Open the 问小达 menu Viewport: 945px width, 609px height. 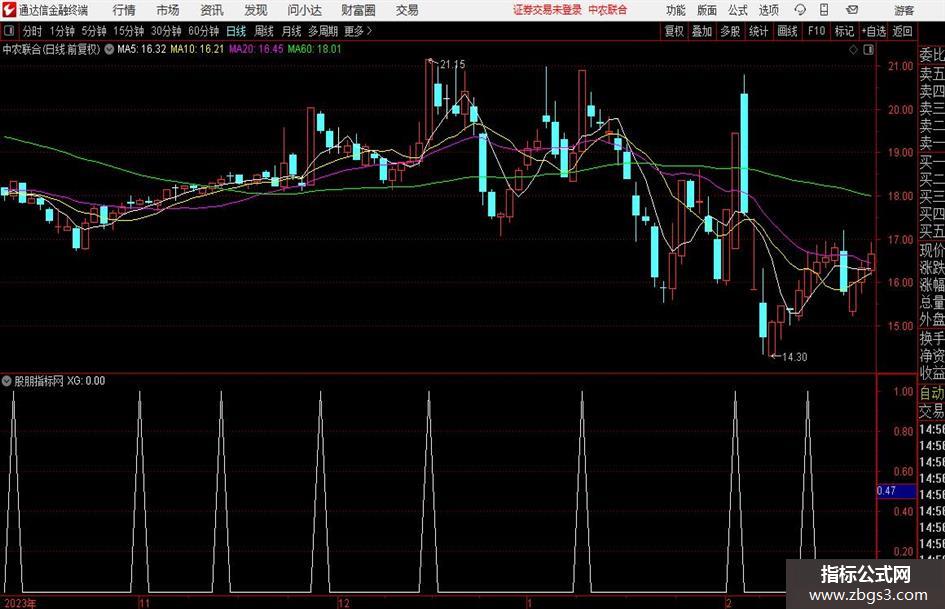(x=304, y=10)
